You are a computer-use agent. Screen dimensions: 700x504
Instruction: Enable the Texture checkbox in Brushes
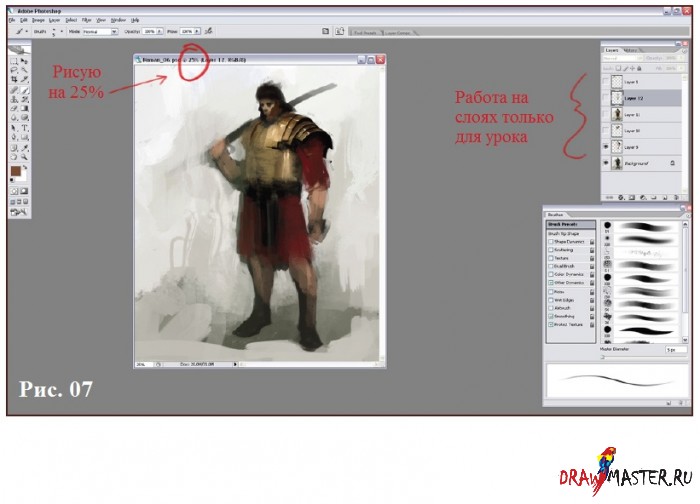(x=551, y=258)
